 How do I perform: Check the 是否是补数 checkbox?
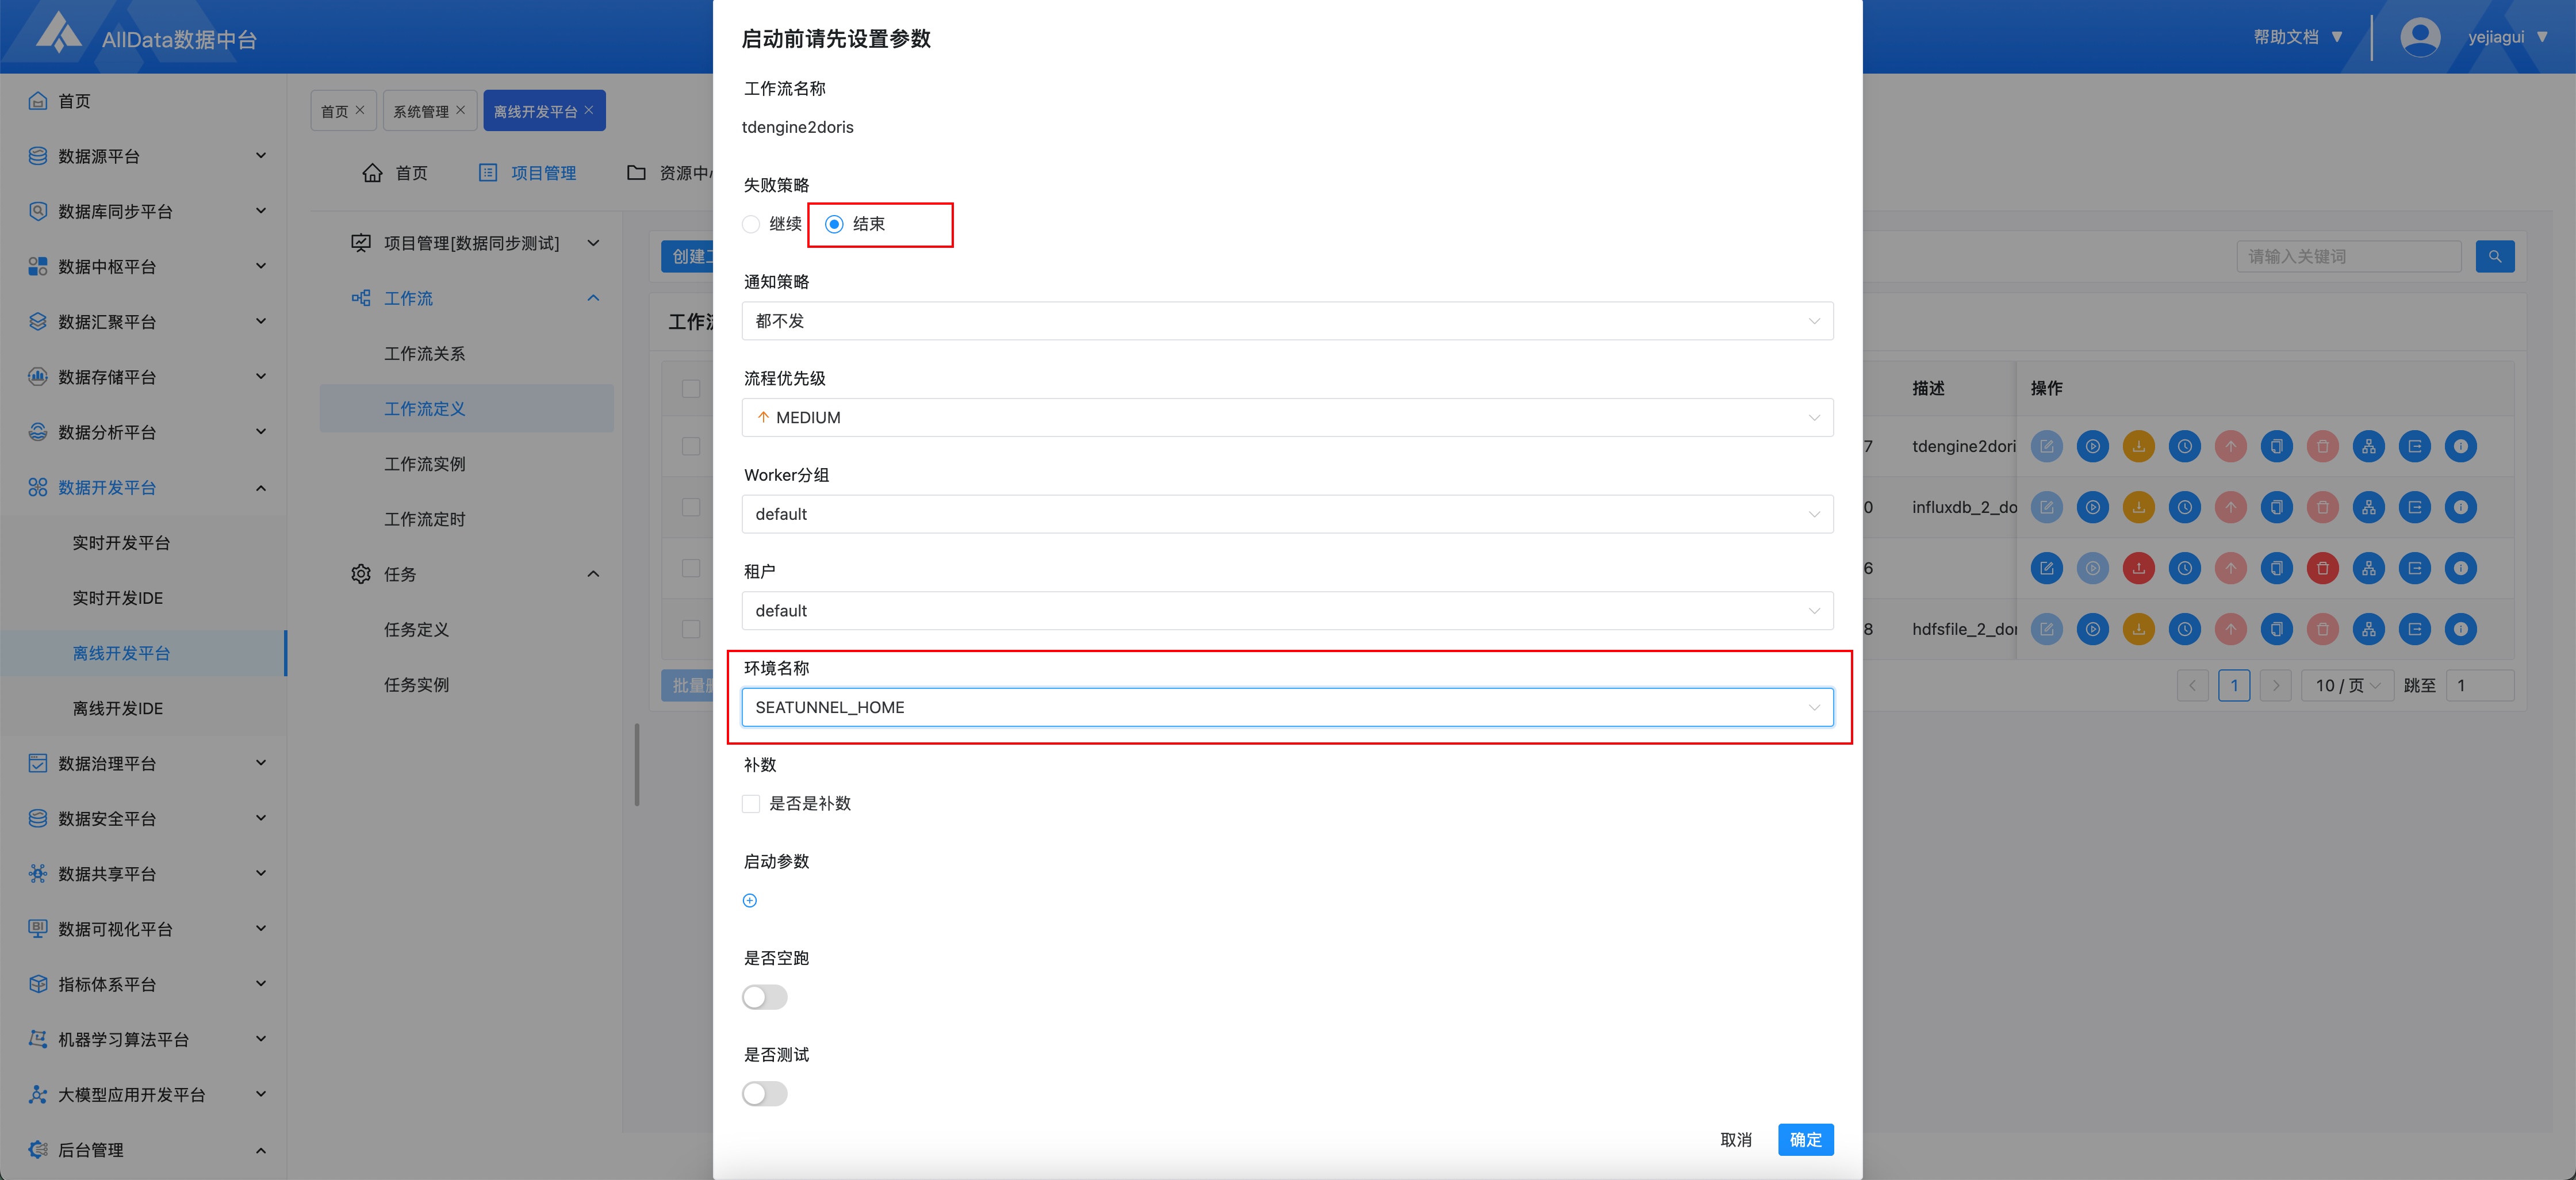point(751,804)
